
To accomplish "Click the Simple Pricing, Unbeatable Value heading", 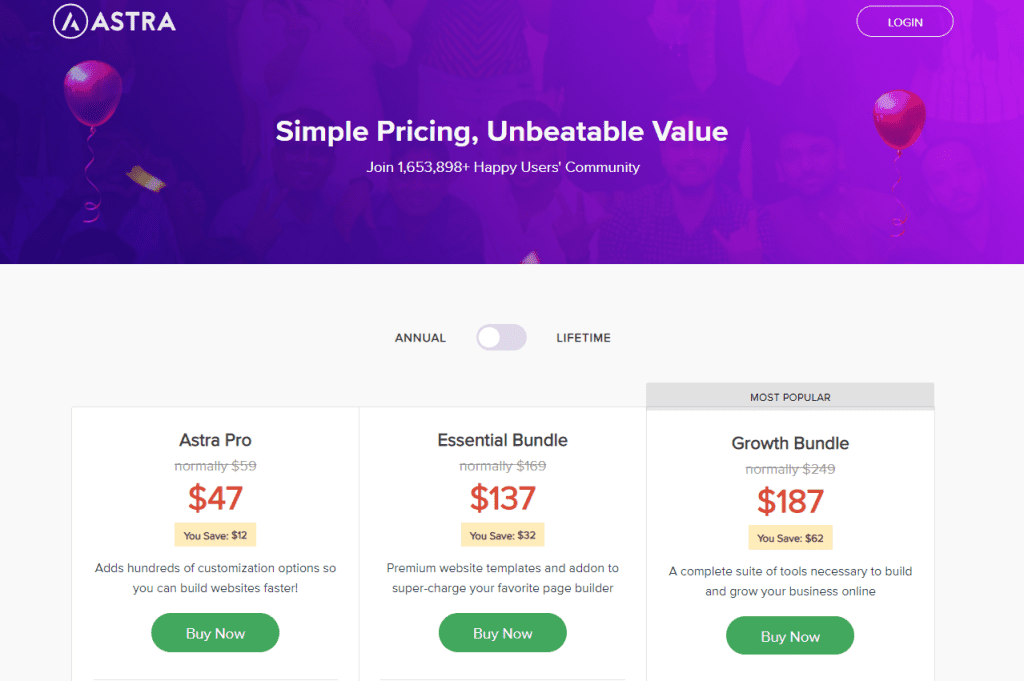I will pyautogui.click(x=502, y=131).
